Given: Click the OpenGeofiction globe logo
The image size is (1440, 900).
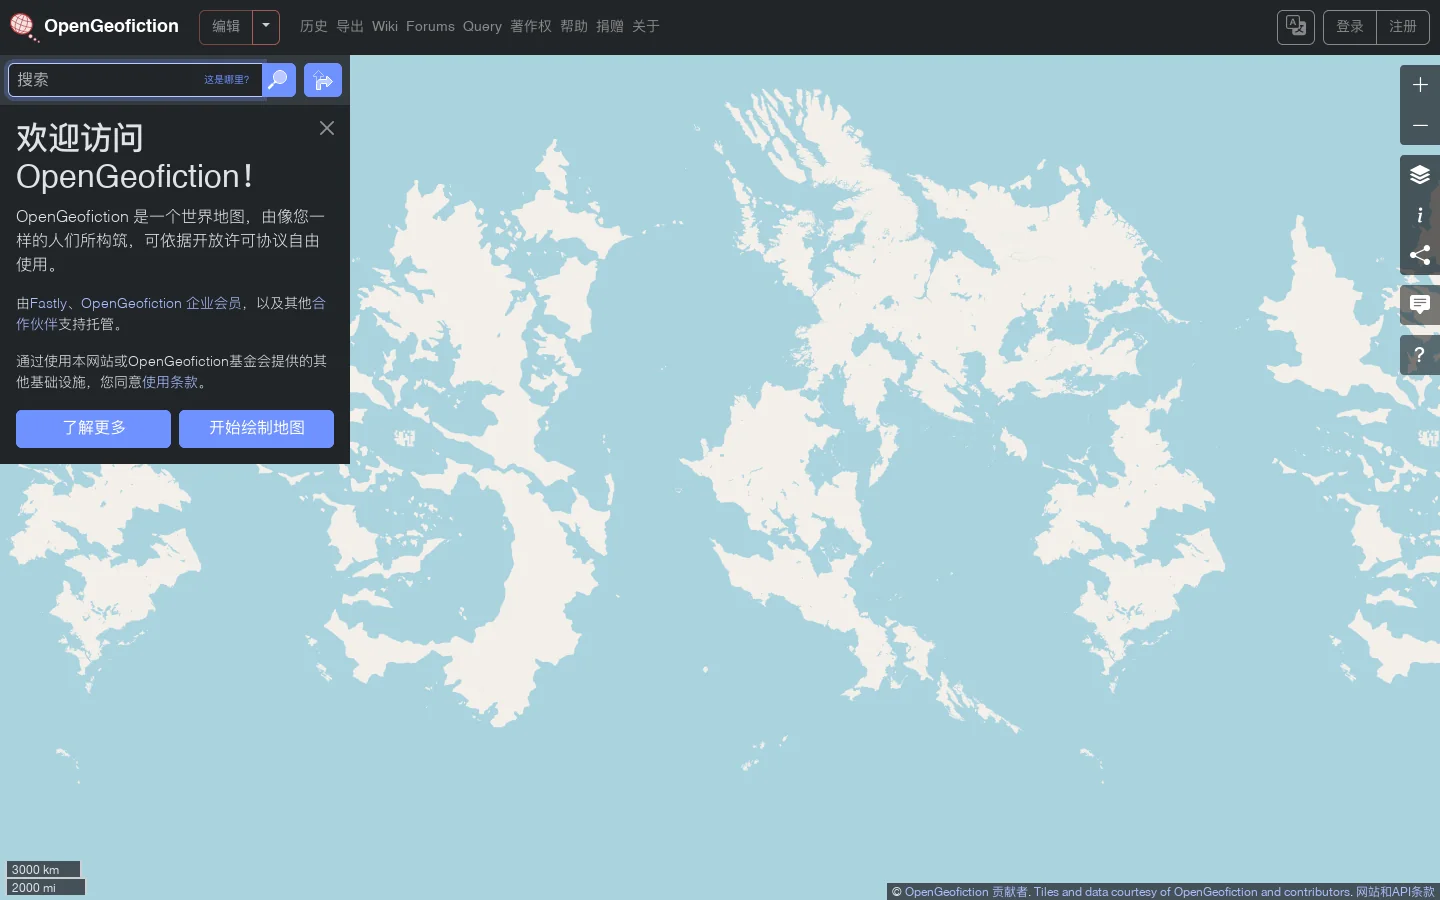Looking at the screenshot, I should (x=23, y=27).
